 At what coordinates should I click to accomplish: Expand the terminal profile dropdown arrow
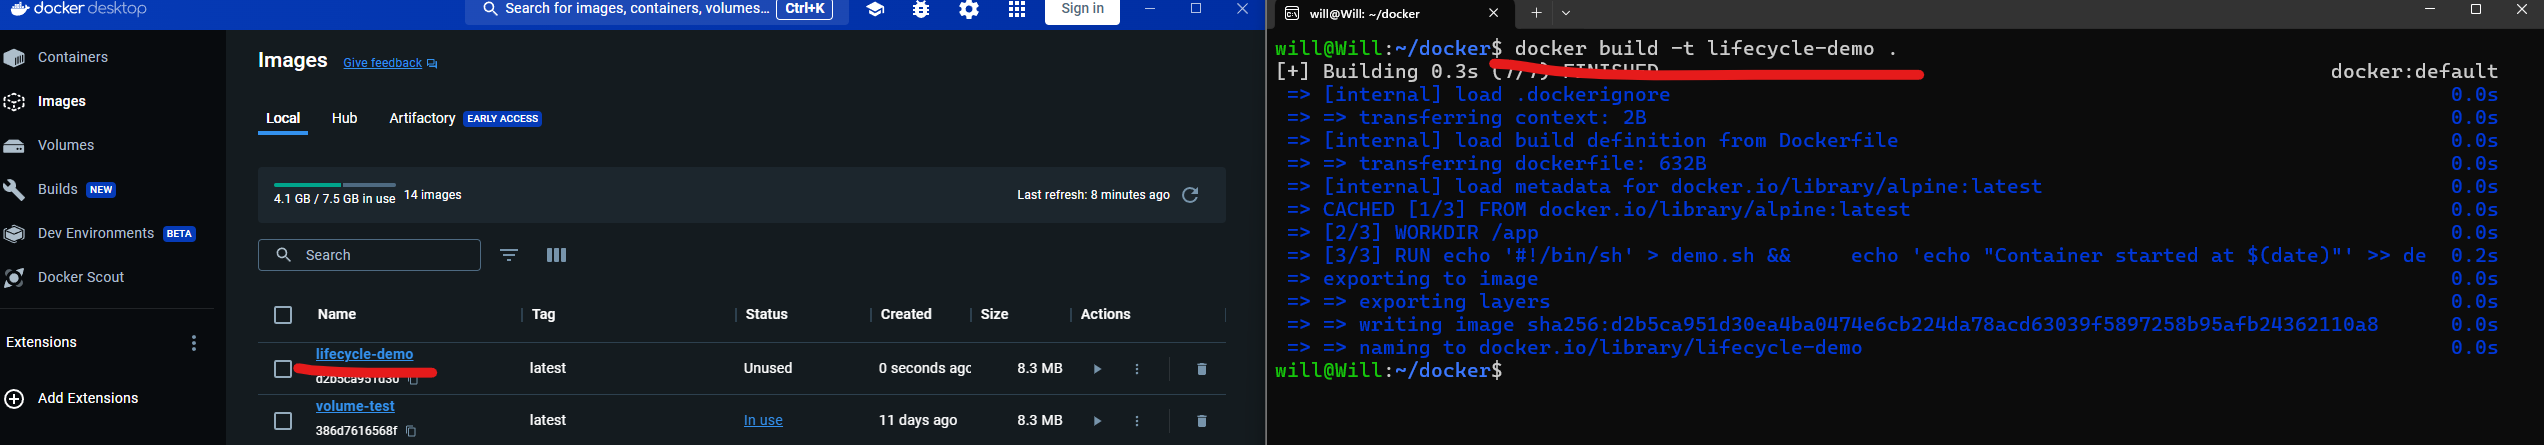(1566, 13)
